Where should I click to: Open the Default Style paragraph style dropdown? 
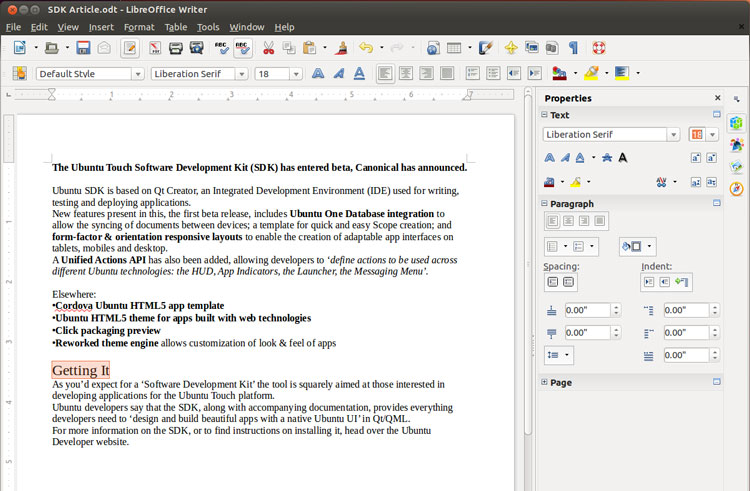(138, 74)
